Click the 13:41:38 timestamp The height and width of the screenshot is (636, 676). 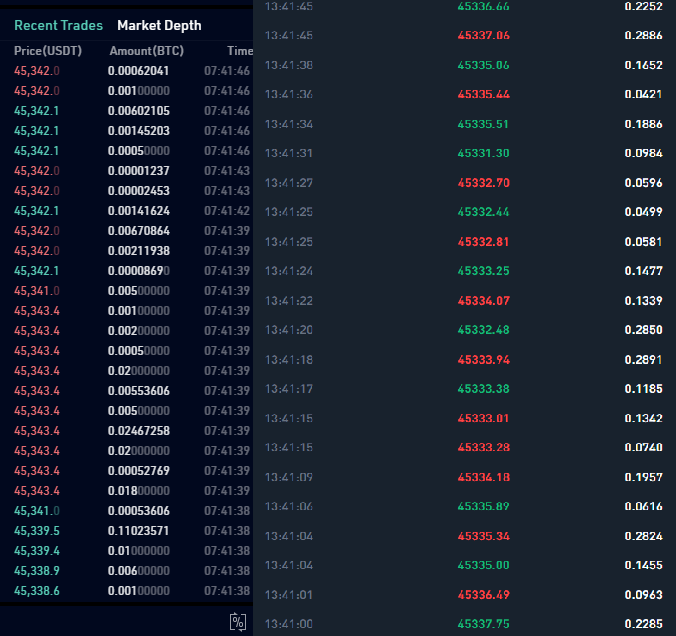288,65
